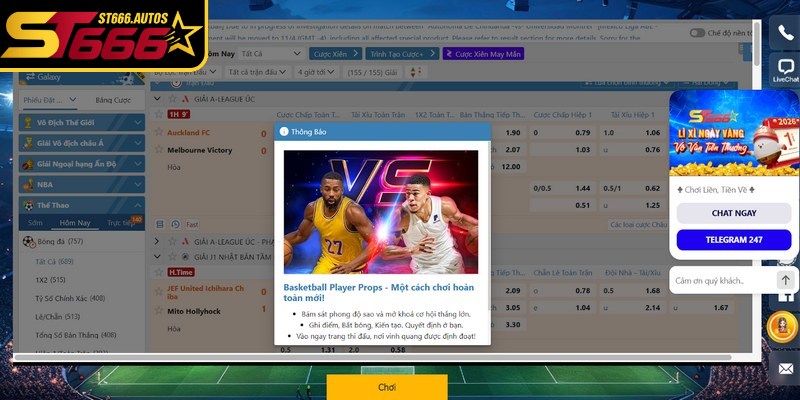The height and width of the screenshot is (400, 800).
Task: Click the list-view icon left of Fast
Action: point(160,224)
